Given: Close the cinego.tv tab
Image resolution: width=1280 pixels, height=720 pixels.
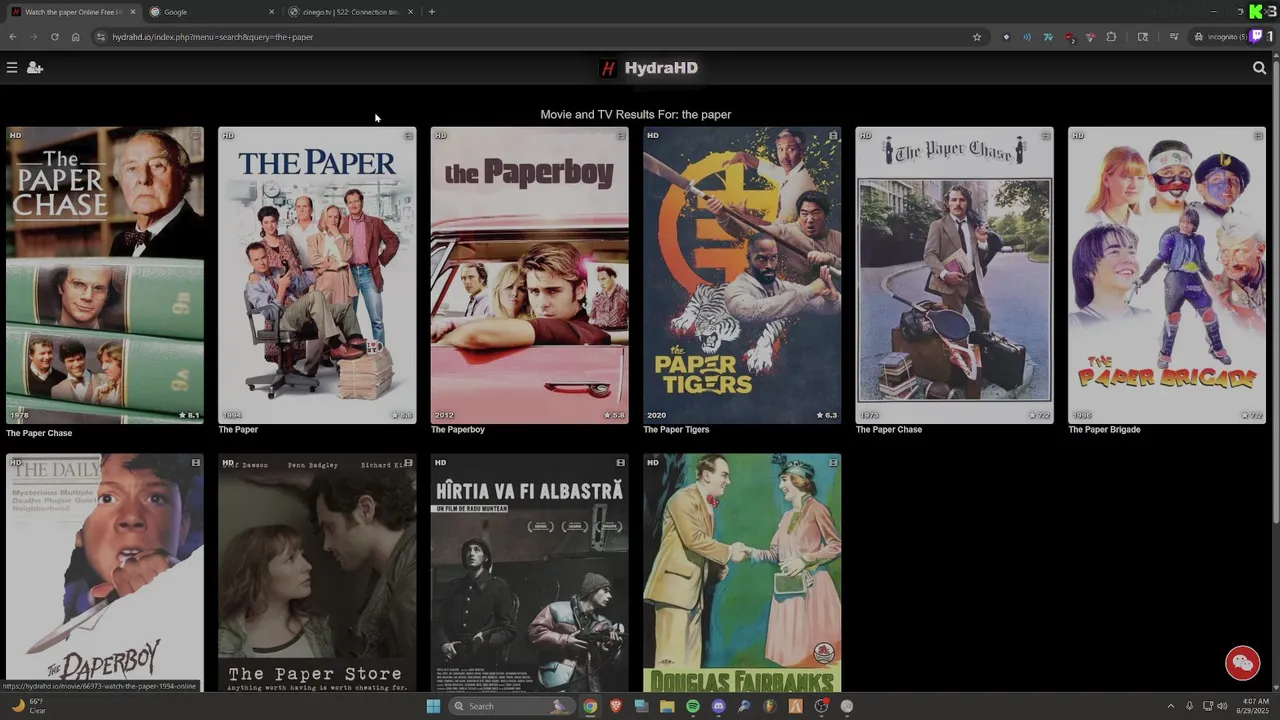Looking at the screenshot, I should [410, 12].
